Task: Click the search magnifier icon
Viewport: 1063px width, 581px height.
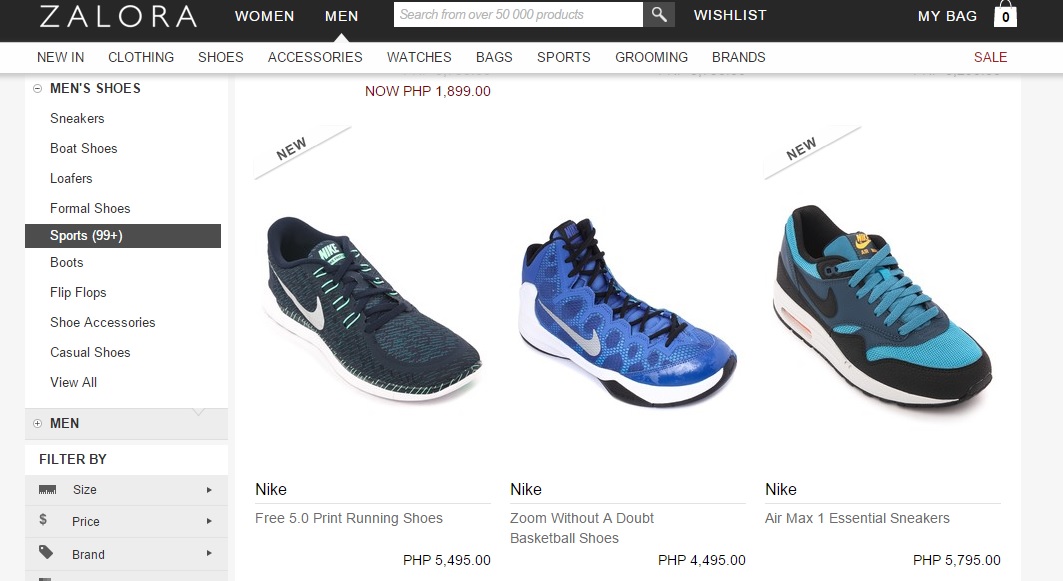Action: click(658, 14)
